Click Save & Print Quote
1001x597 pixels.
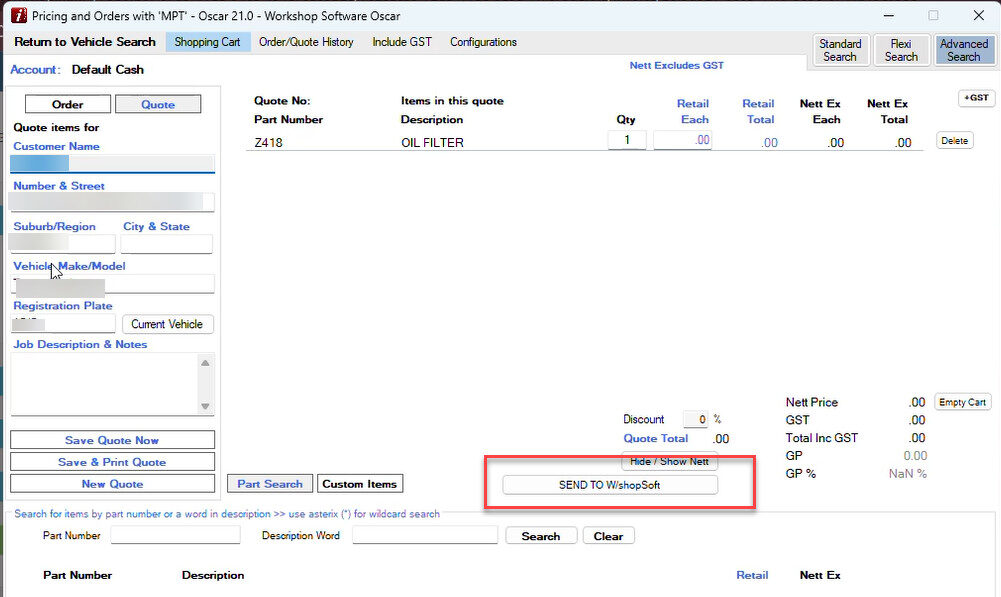click(112, 462)
